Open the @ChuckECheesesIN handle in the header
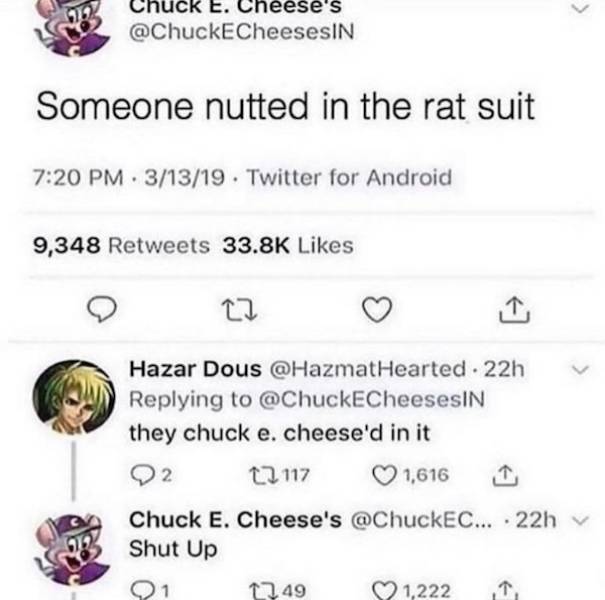This screenshot has width=605, height=600. (x=242, y=32)
